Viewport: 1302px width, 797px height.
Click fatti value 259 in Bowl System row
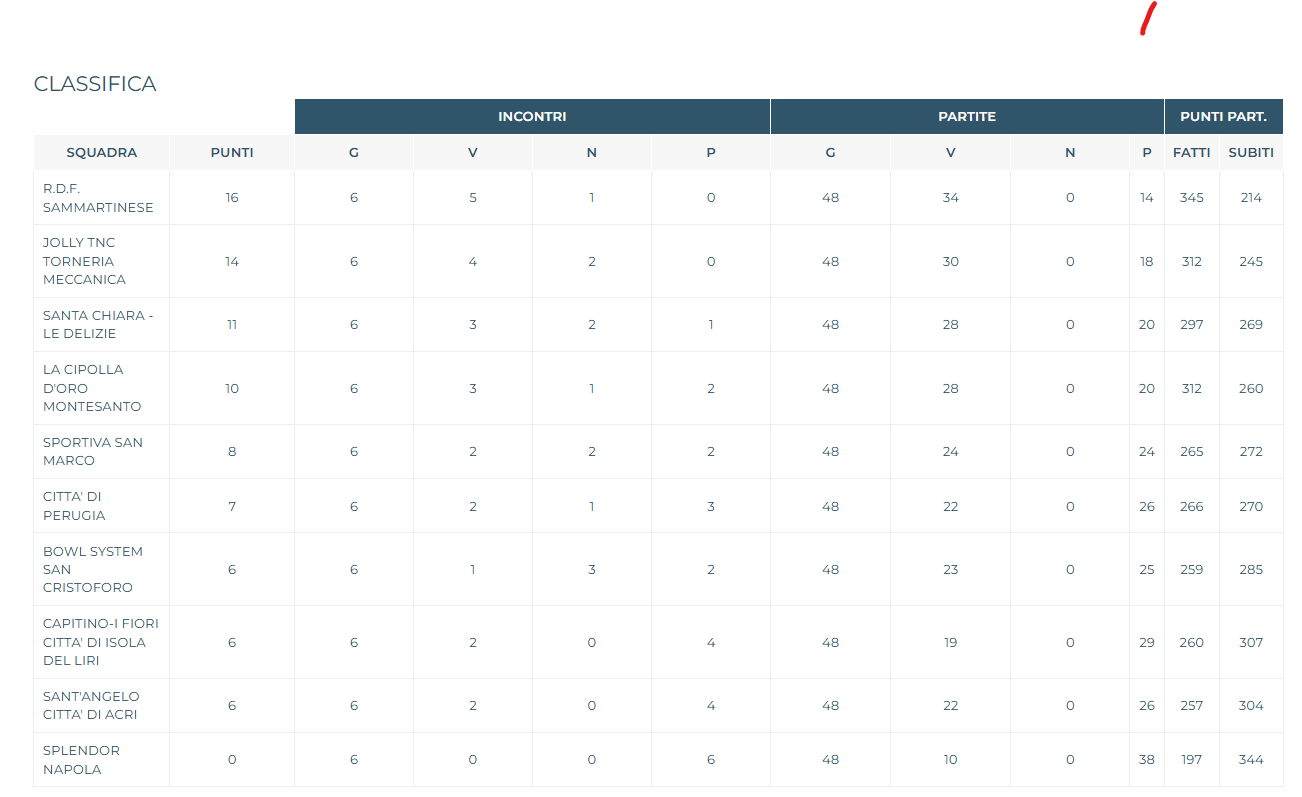1192,570
